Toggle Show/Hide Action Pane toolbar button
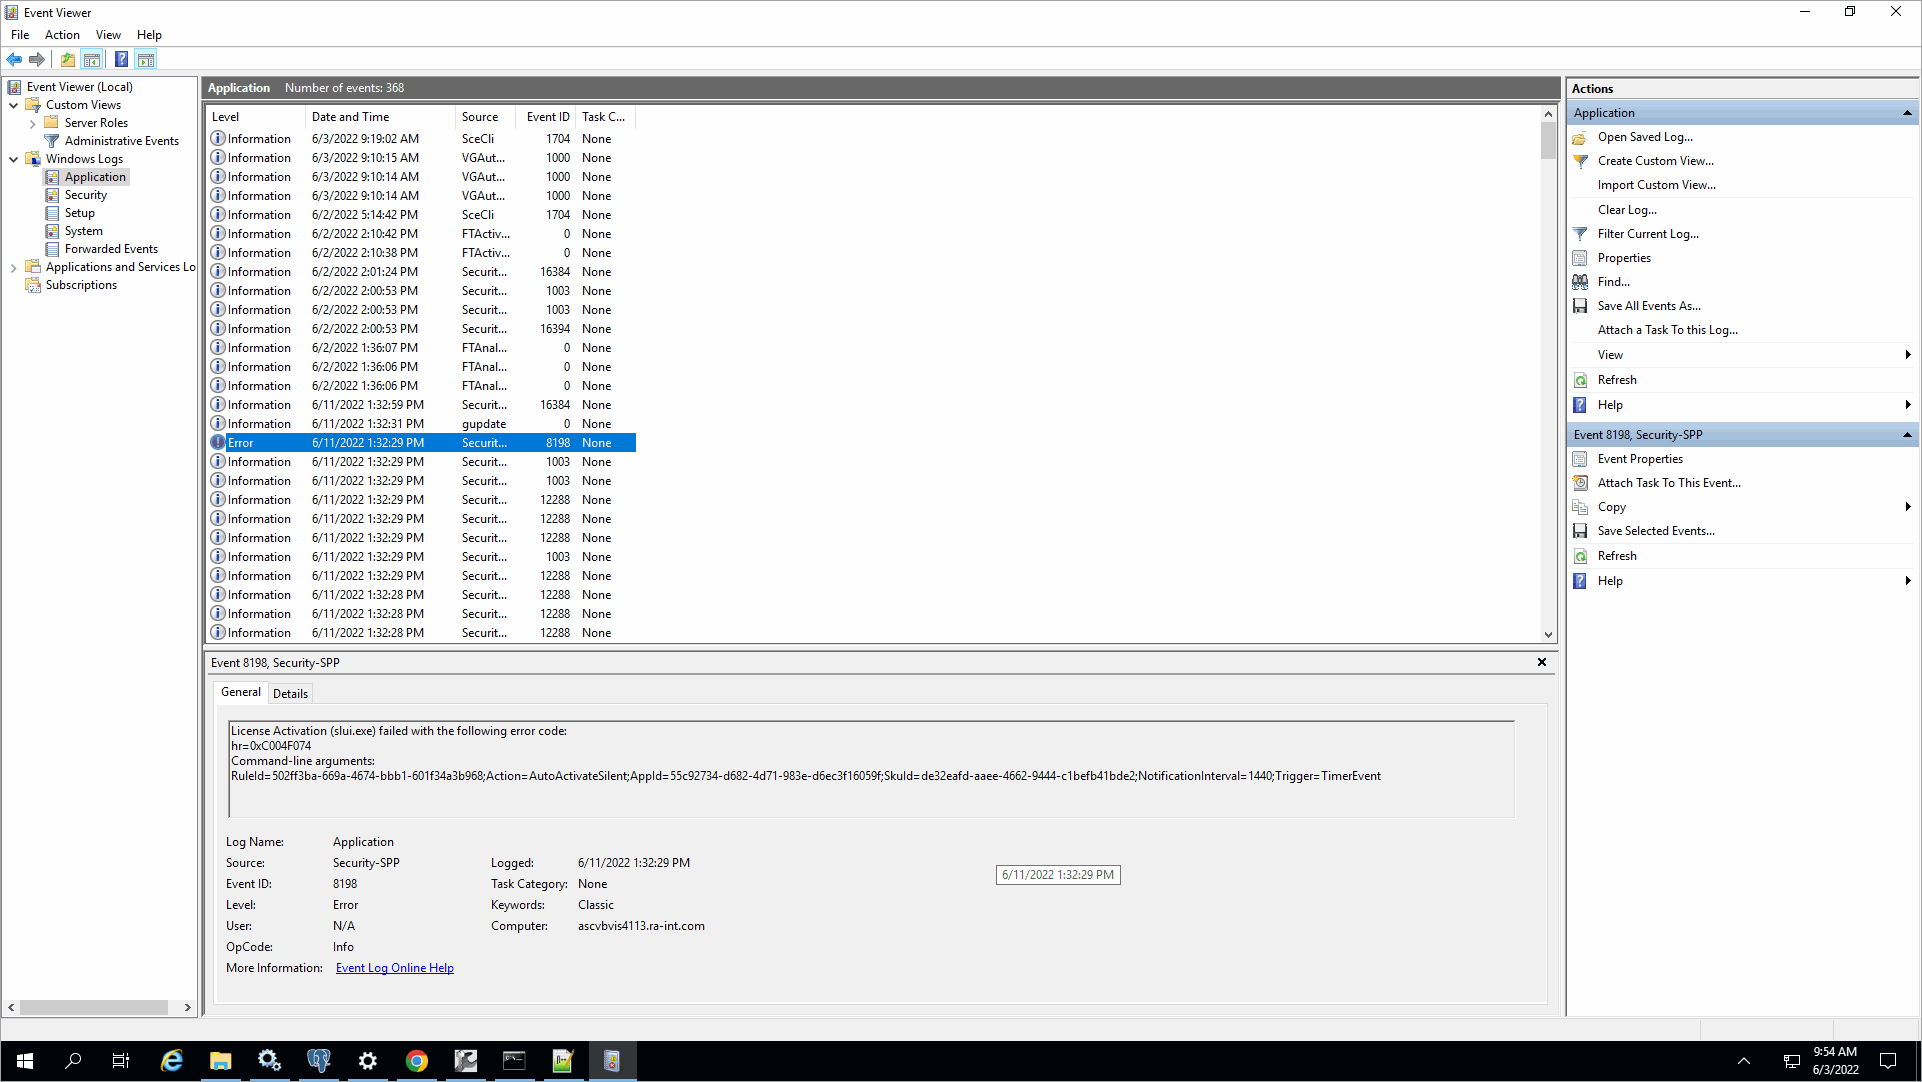Image resolution: width=1922 pixels, height=1082 pixels. (x=146, y=59)
